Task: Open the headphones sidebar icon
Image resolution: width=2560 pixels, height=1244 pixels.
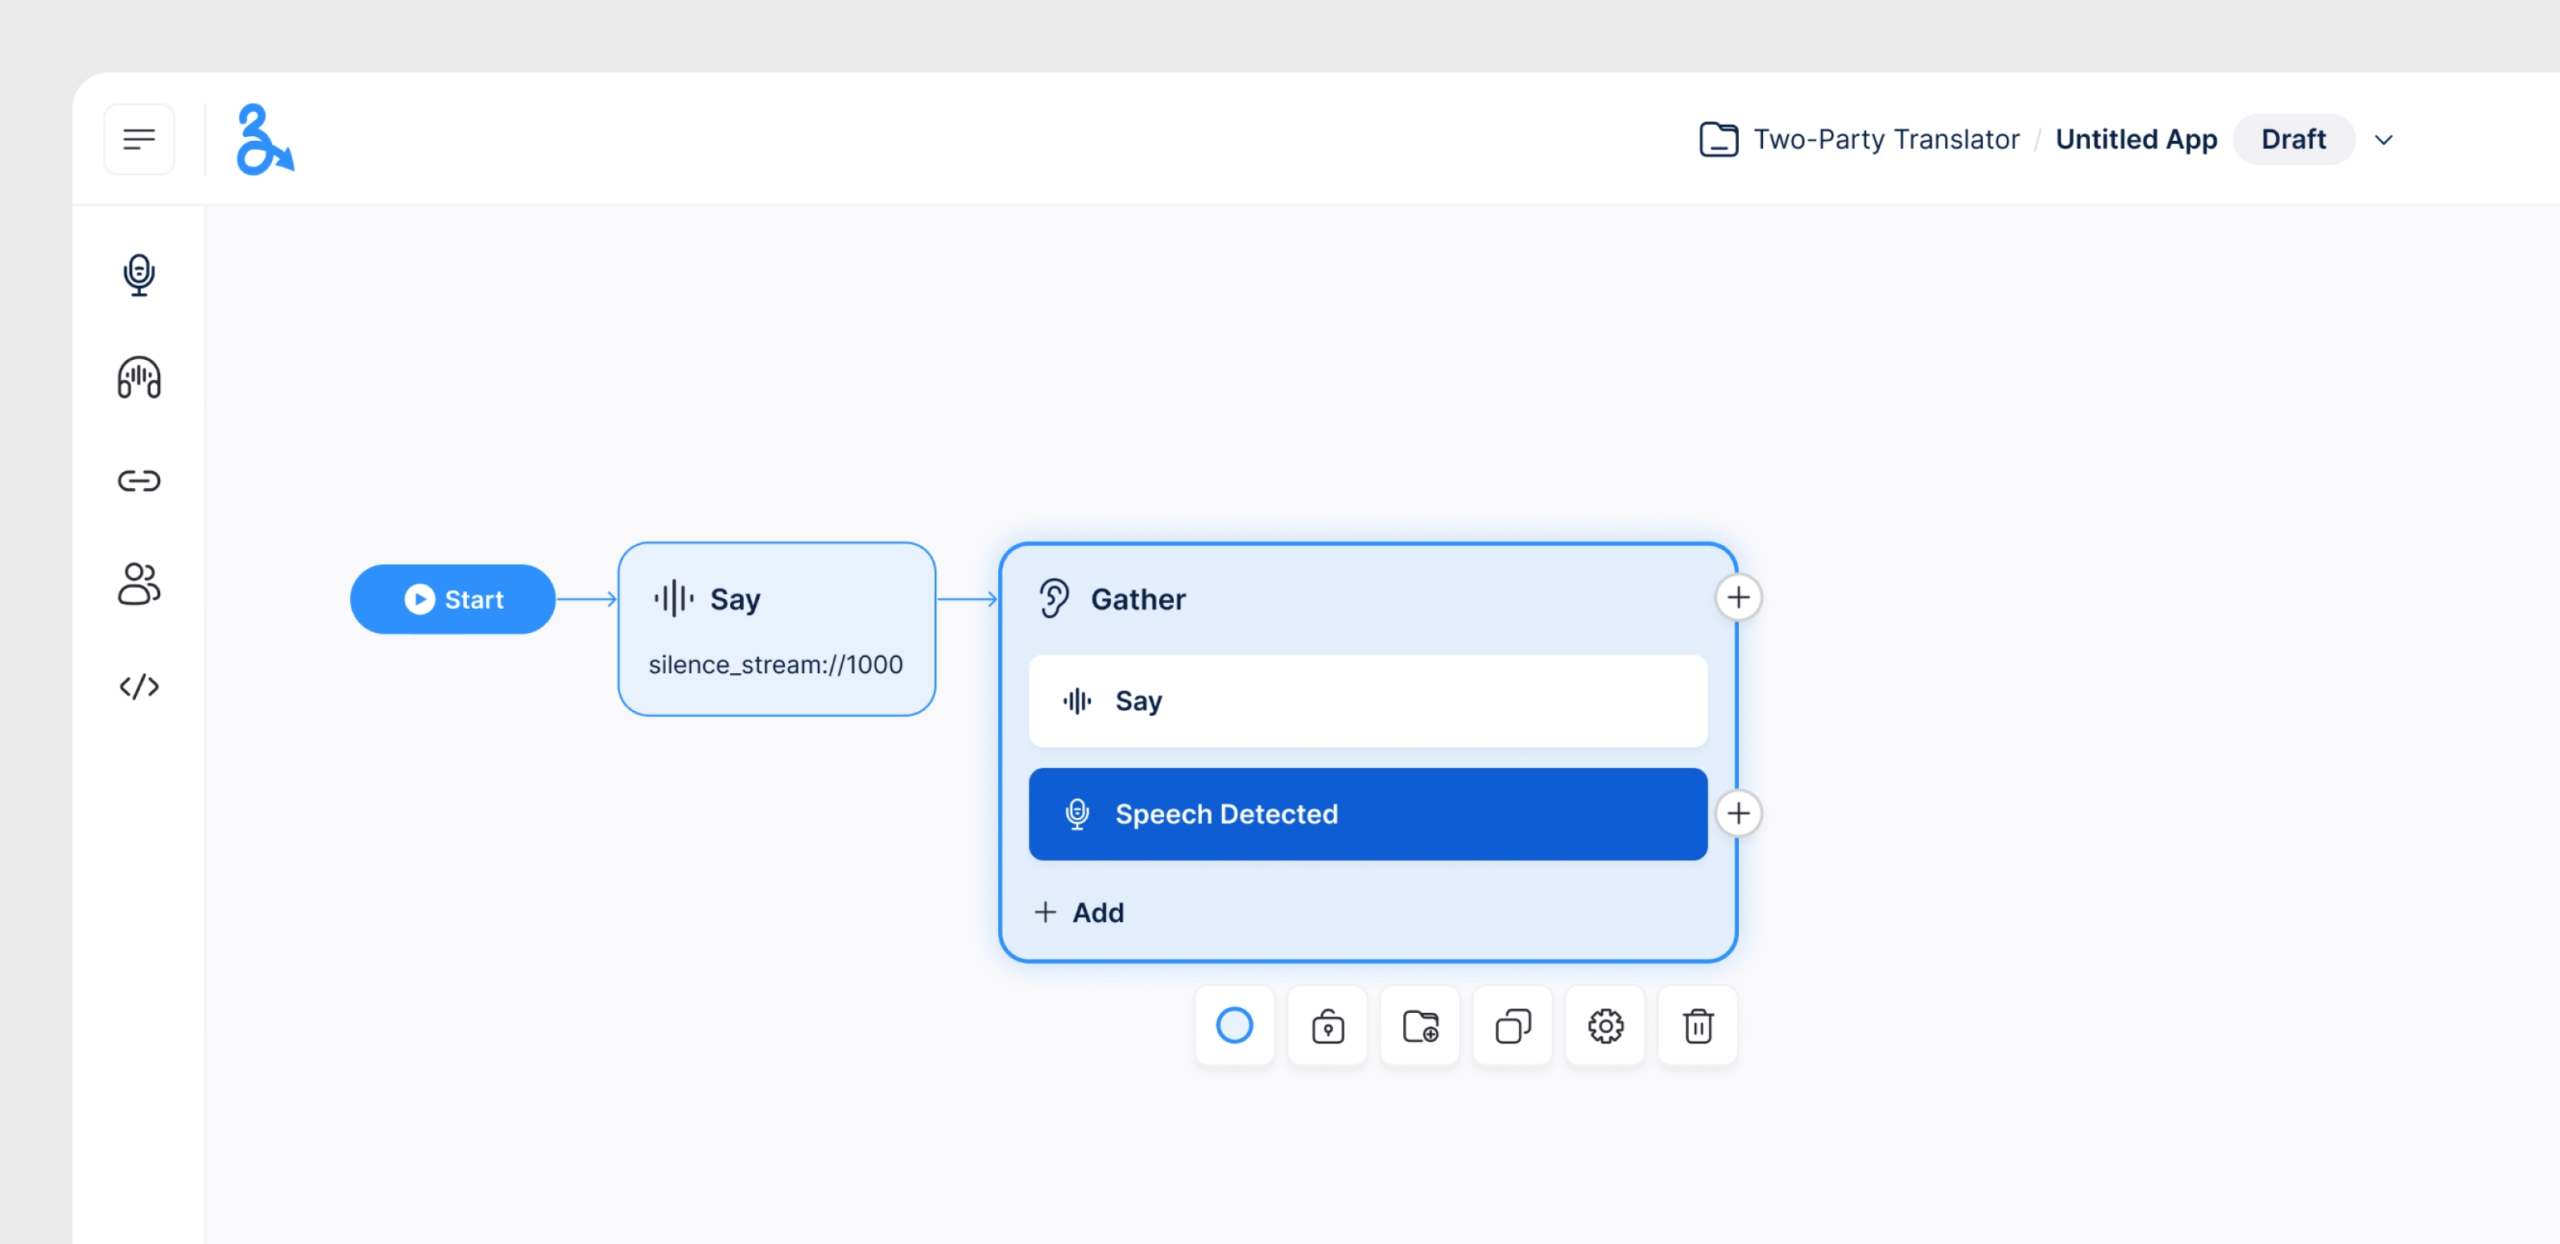Action: (139, 378)
